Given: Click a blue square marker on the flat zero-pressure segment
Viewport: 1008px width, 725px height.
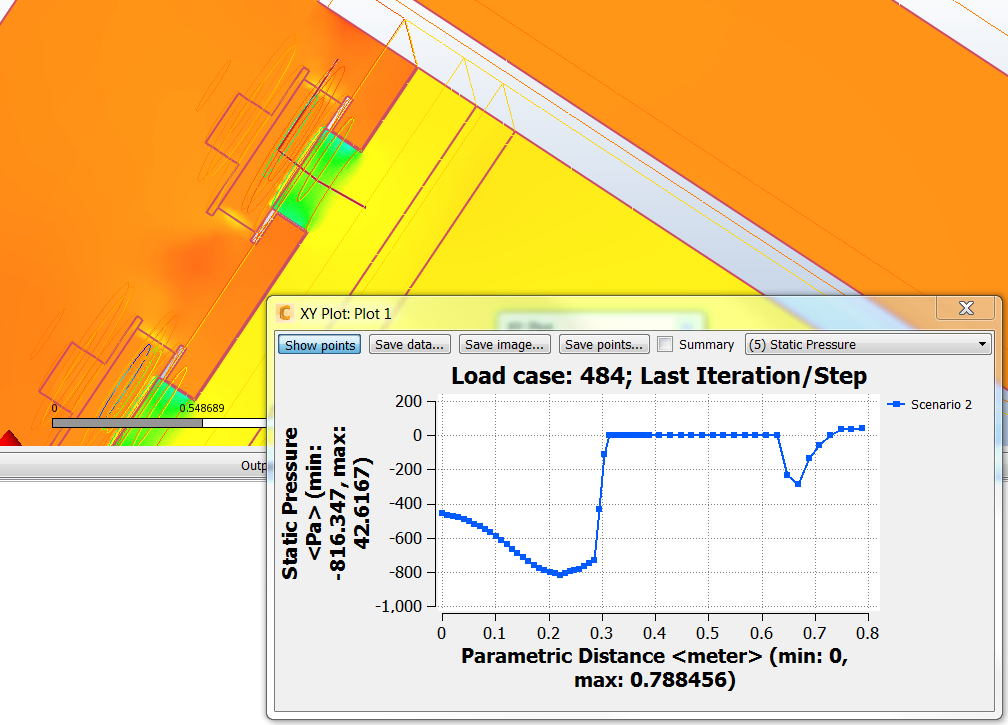Looking at the screenshot, I should pyautogui.click(x=700, y=434).
